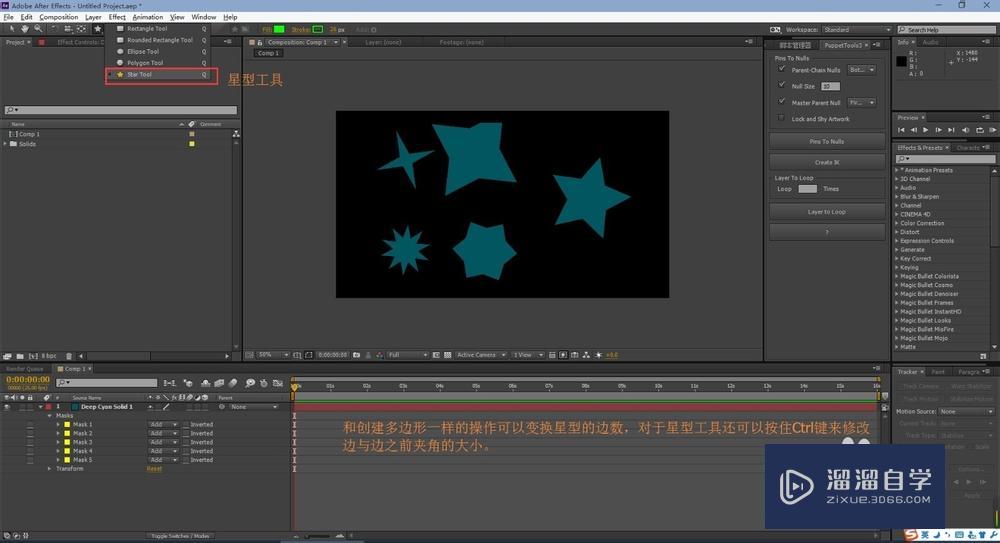This screenshot has height=543, width=1000.
Task: Jump to last frame in Preview panel
Action: coord(951,130)
